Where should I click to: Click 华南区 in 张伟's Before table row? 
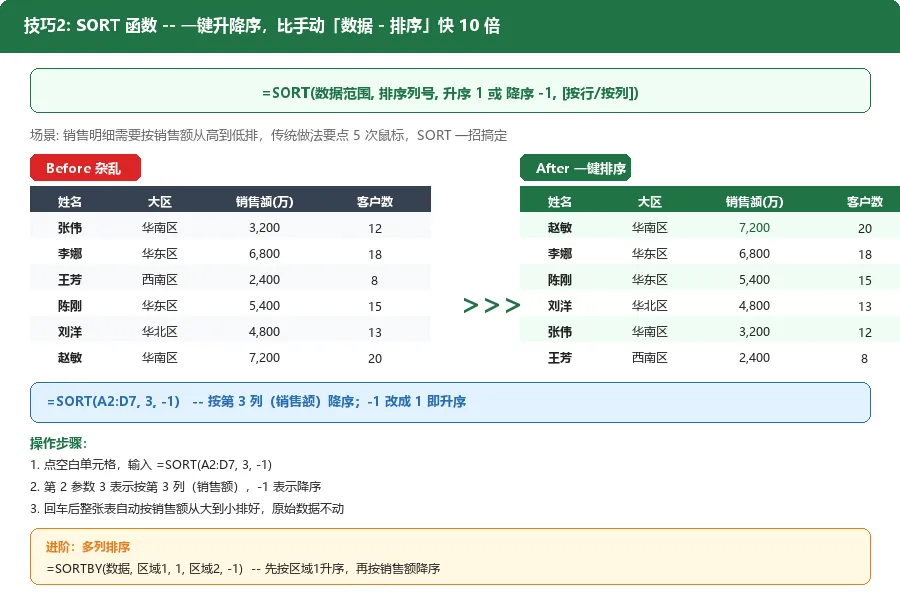click(x=160, y=228)
